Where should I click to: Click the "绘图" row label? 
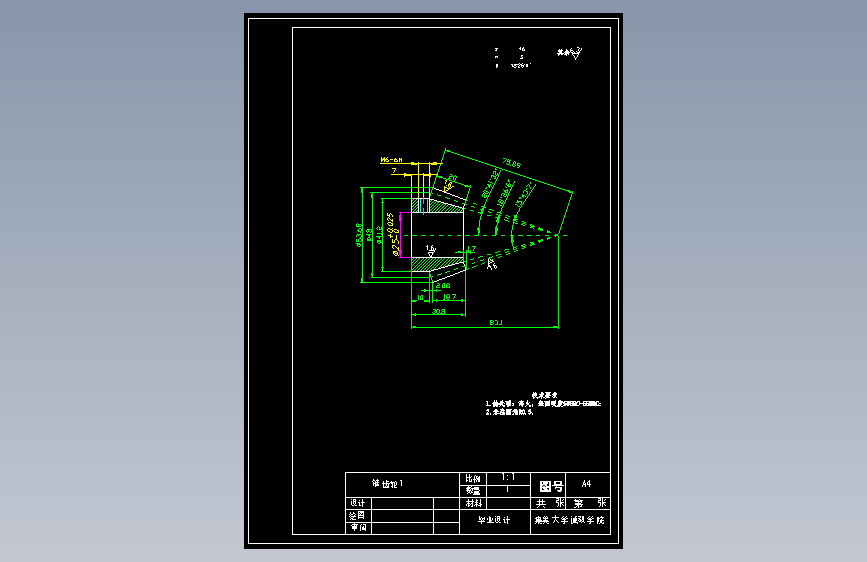click(x=358, y=516)
